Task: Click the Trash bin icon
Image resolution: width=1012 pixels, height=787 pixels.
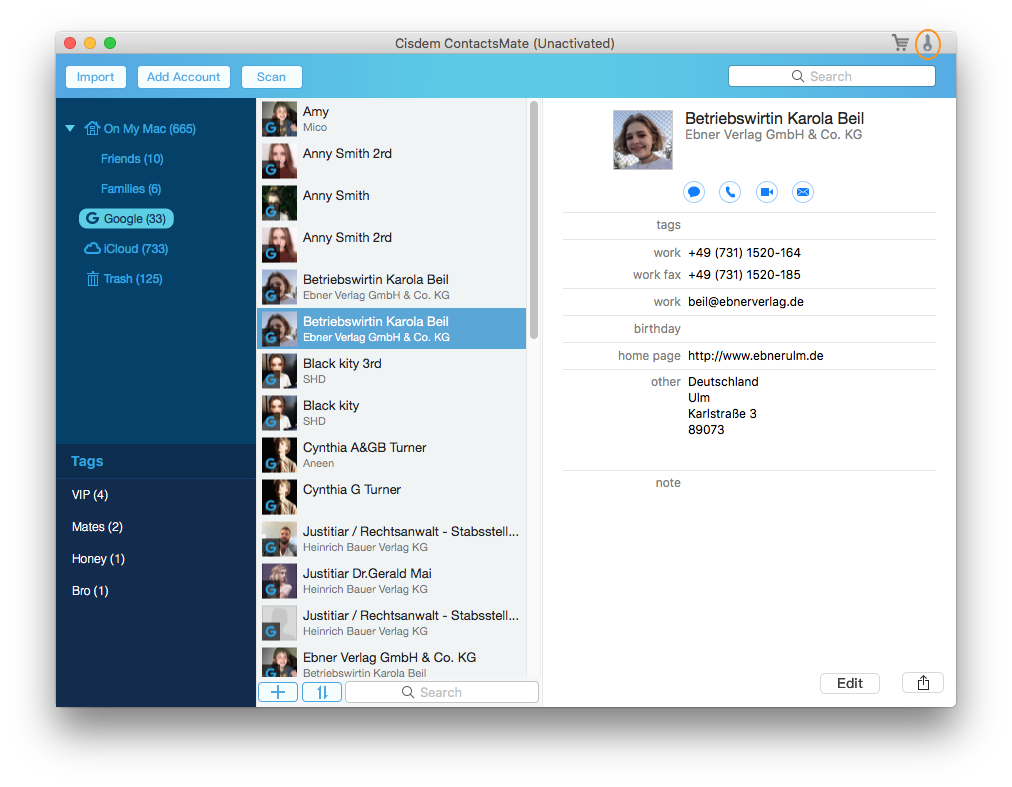Action: pos(93,279)
